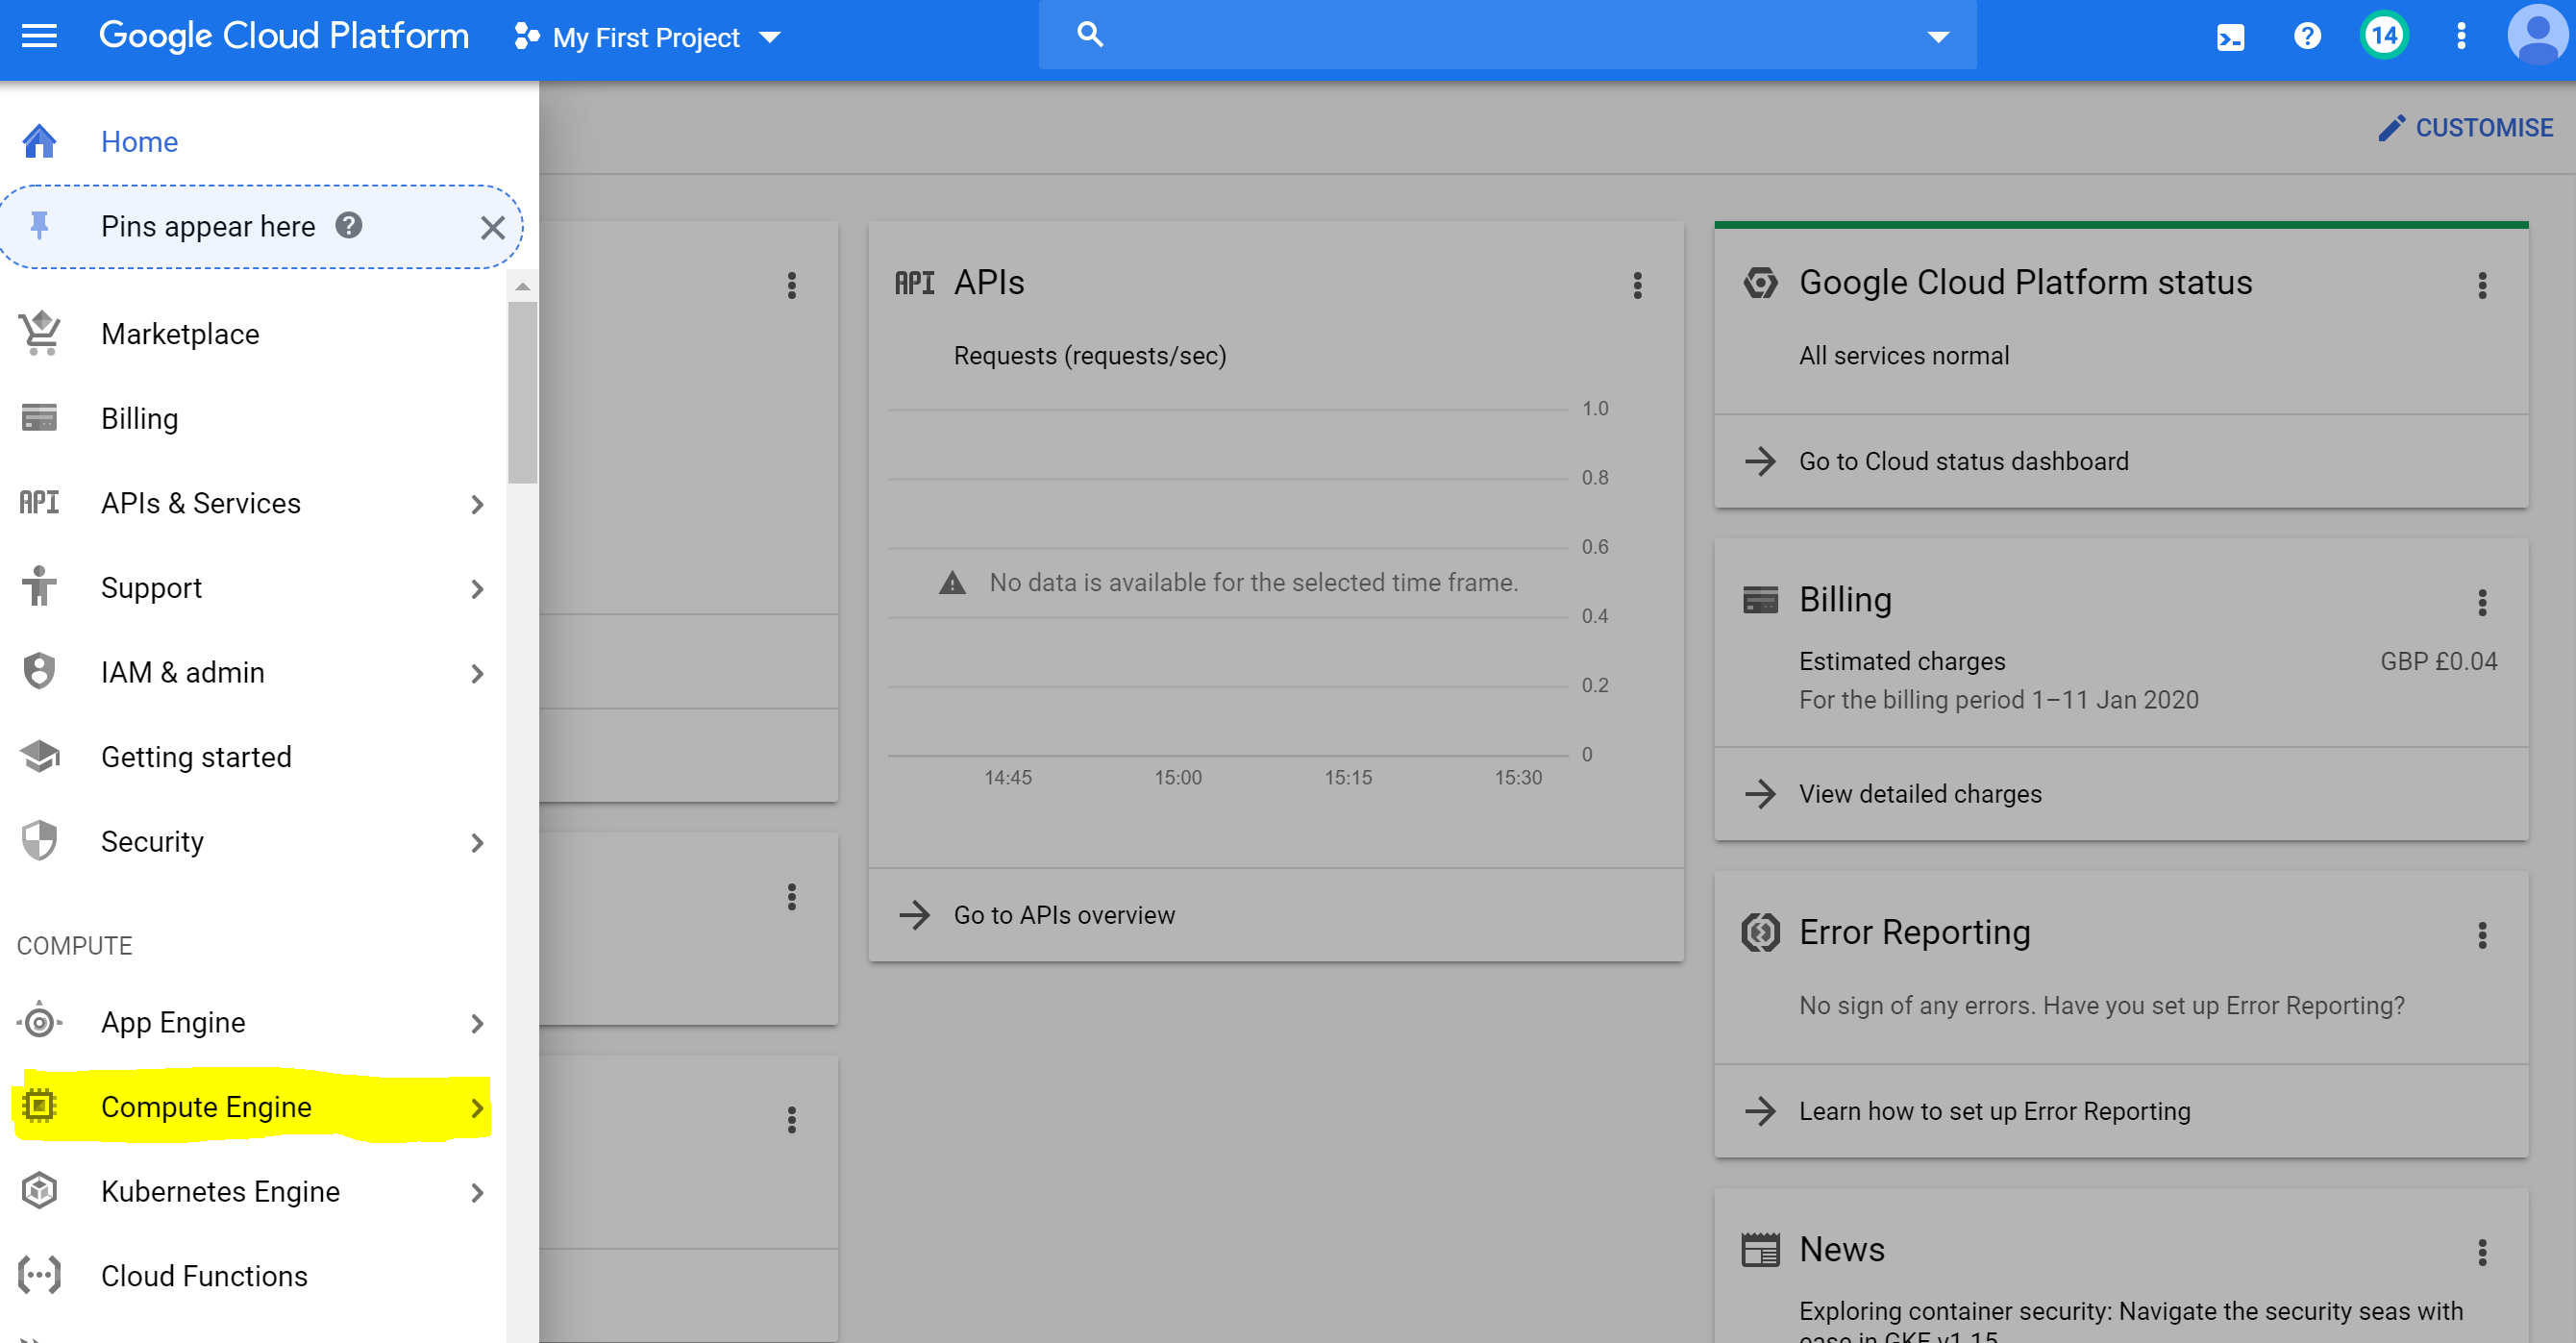Click the Kubernetes Engine icon
The height and width of the screenshot is (1343, 2576).
coord(39,1191)
